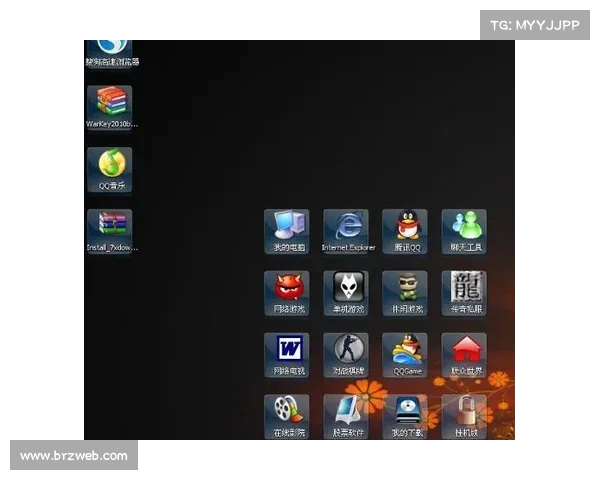
Task: Start 腾讯QQ penguin icon
Action: coord(405,231)
